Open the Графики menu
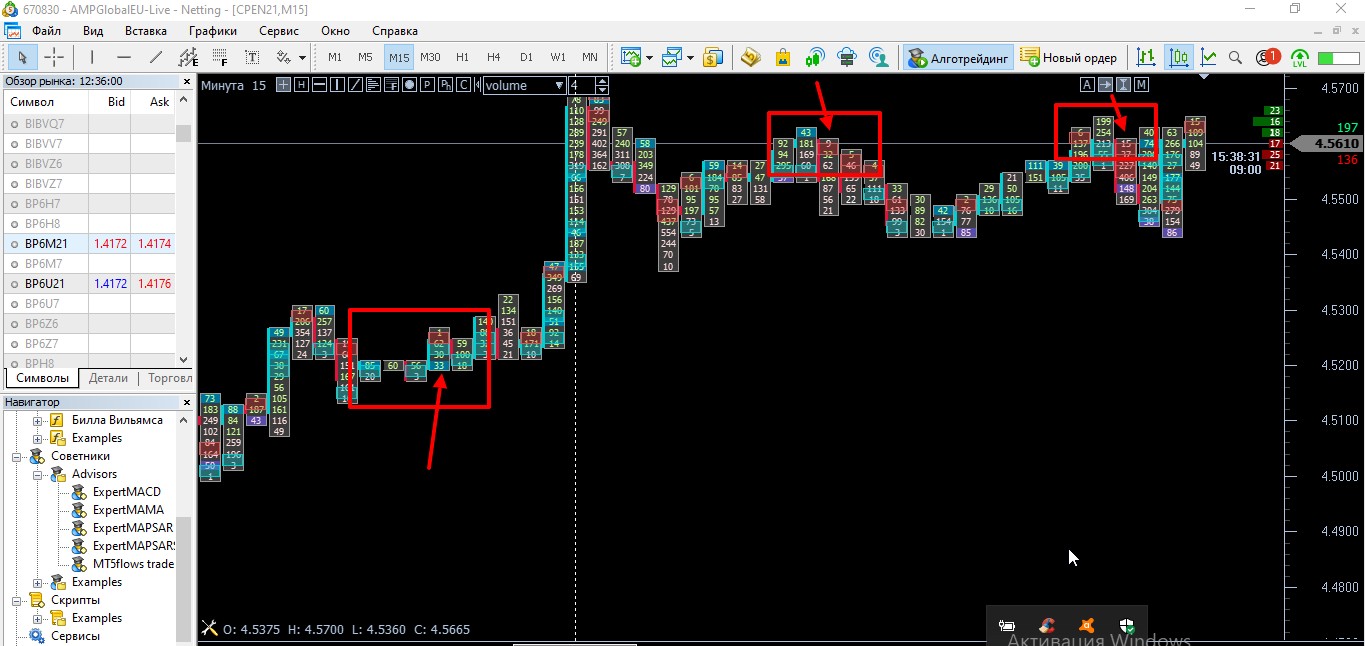 click(x=213, y=31)
